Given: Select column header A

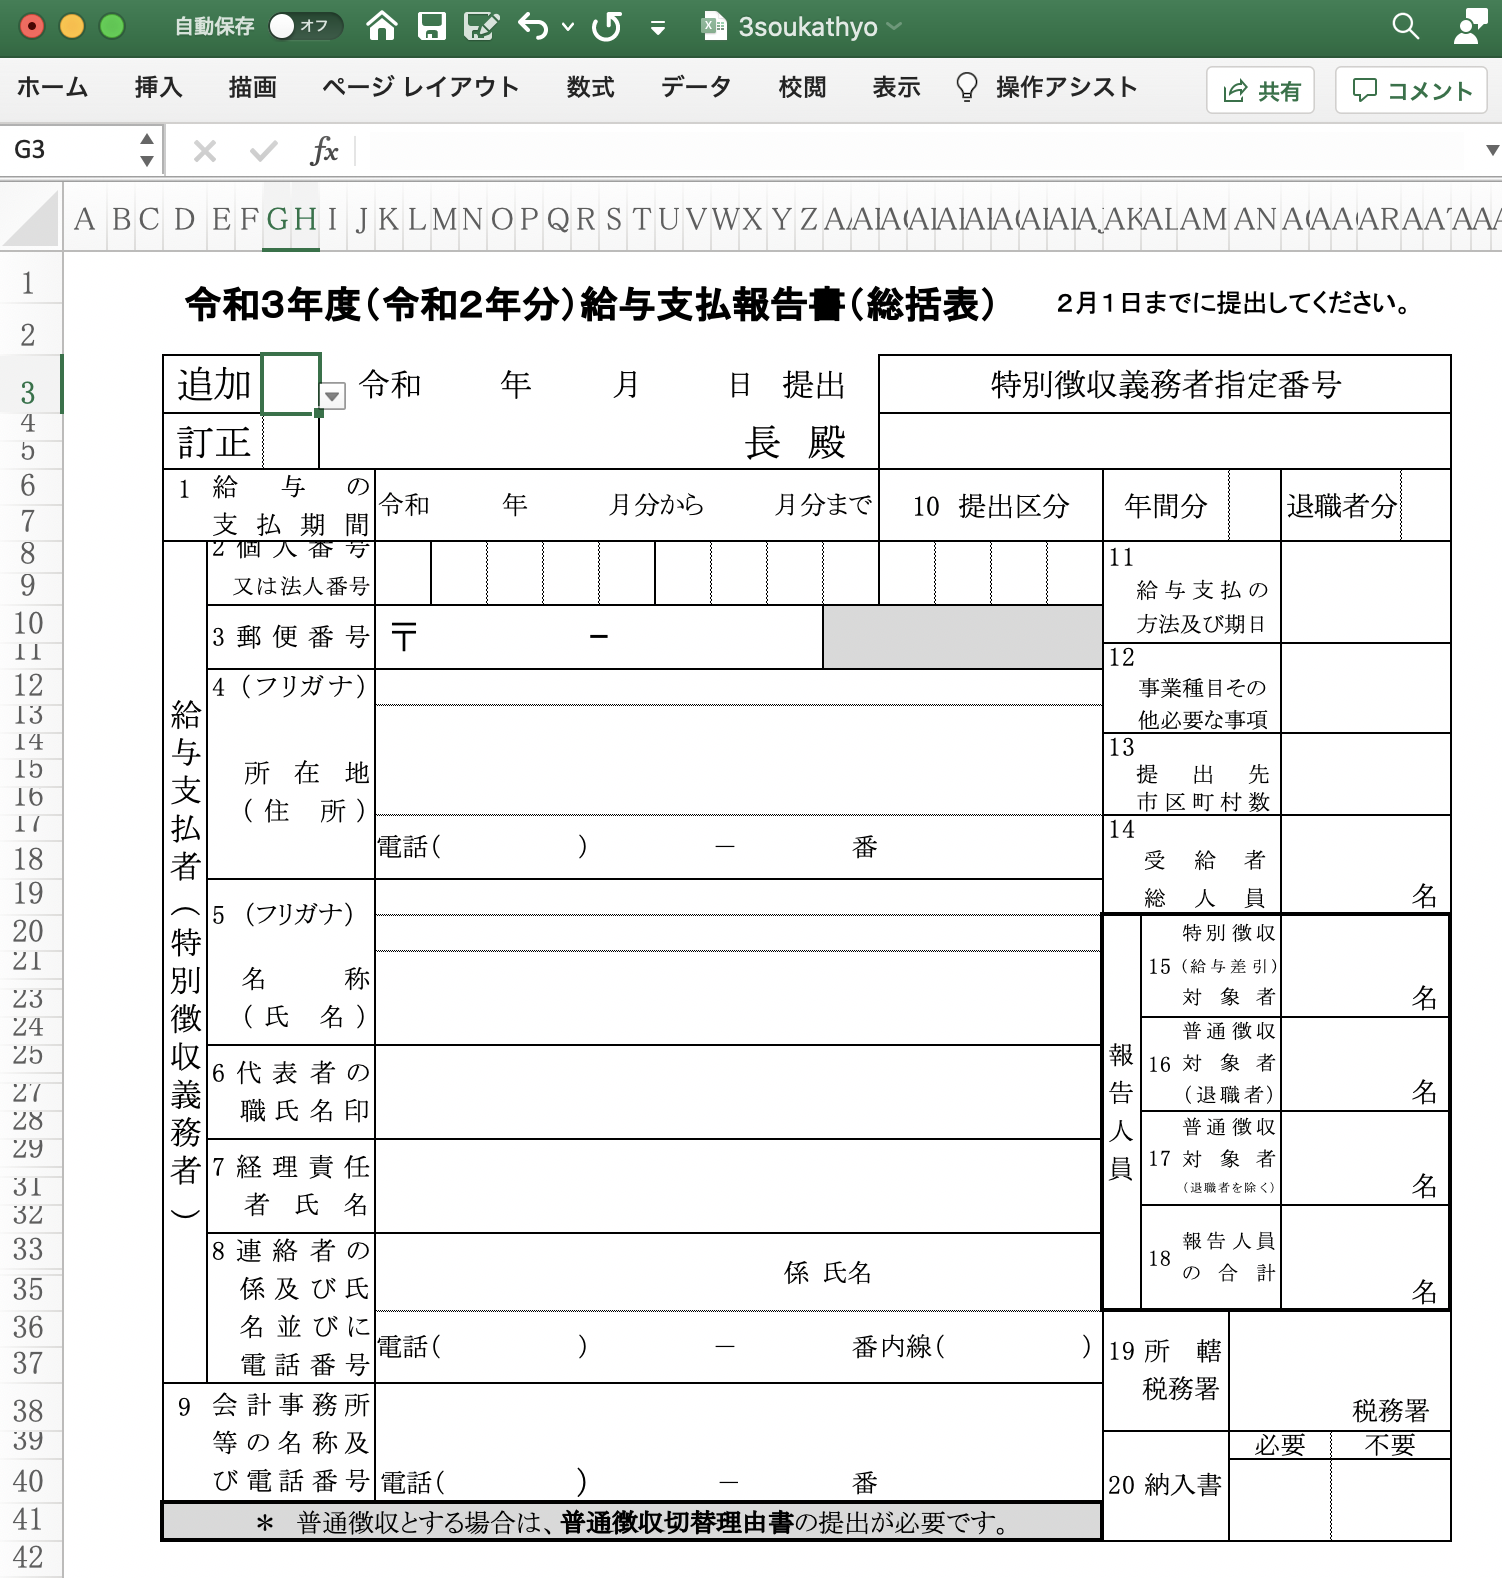Looking at the screenshot, I should (85, 218).
